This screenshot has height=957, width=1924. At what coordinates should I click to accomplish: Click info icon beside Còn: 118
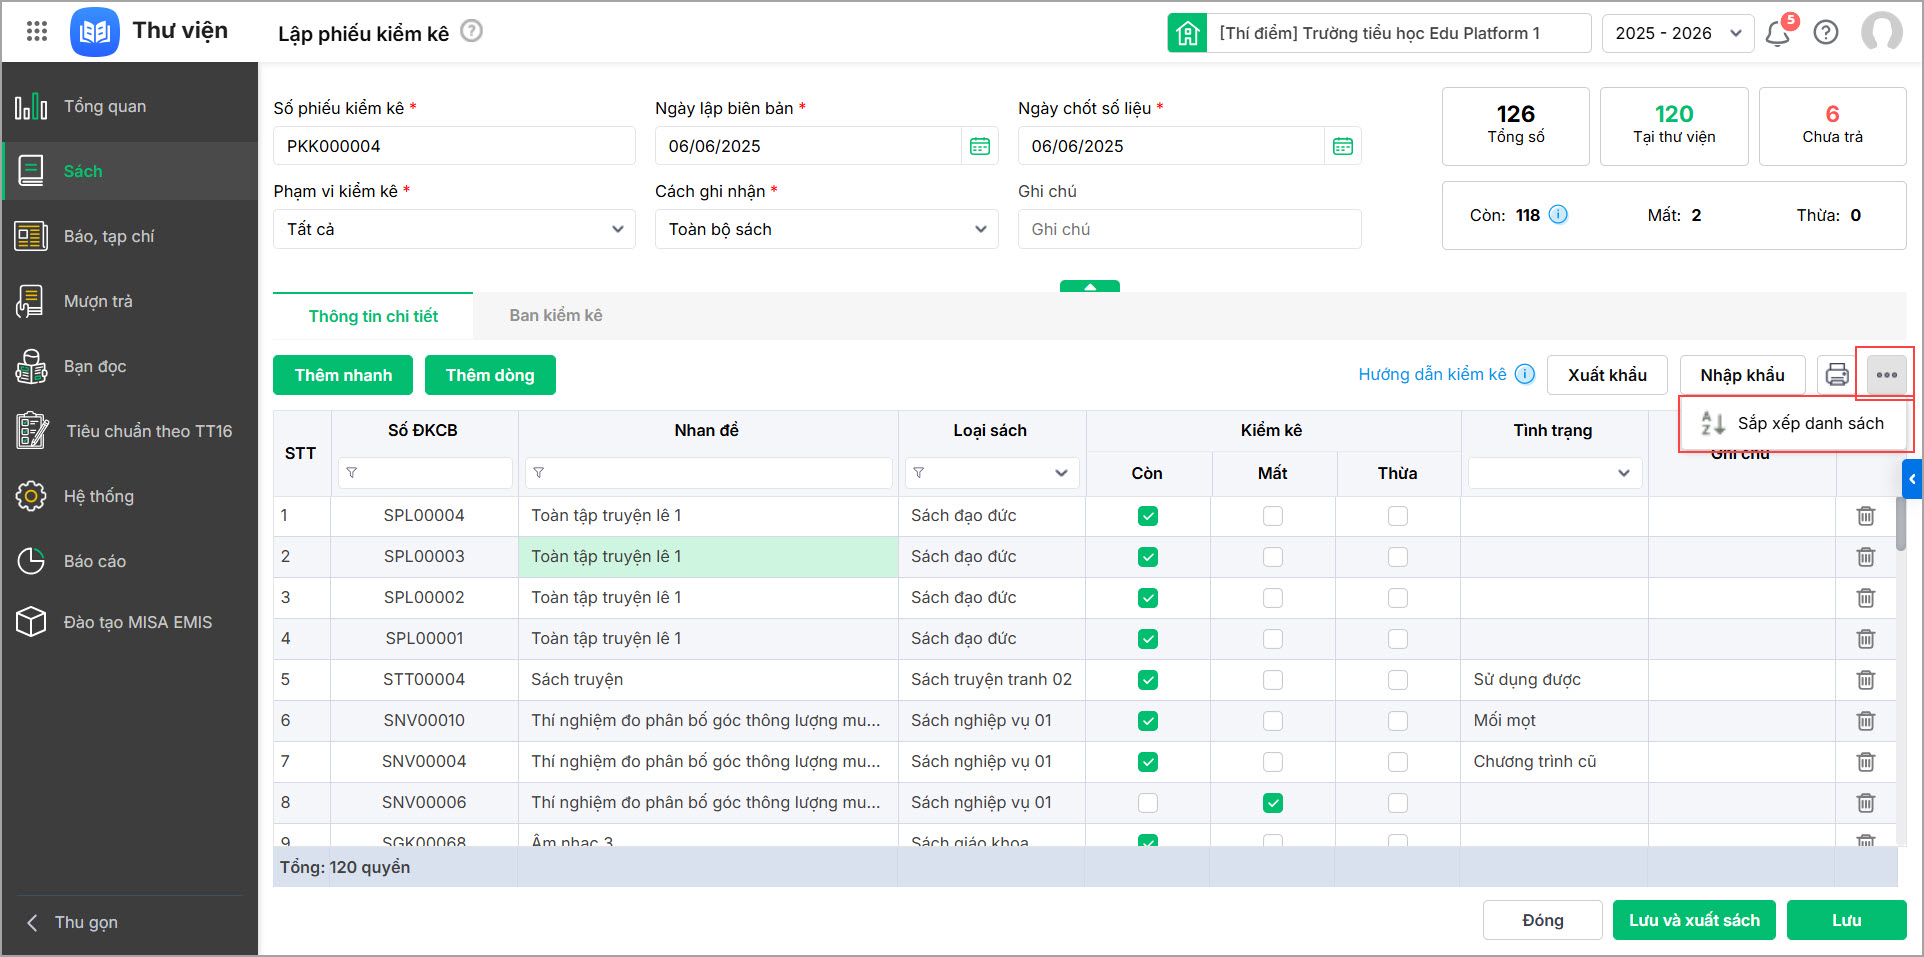[1558, 215]
